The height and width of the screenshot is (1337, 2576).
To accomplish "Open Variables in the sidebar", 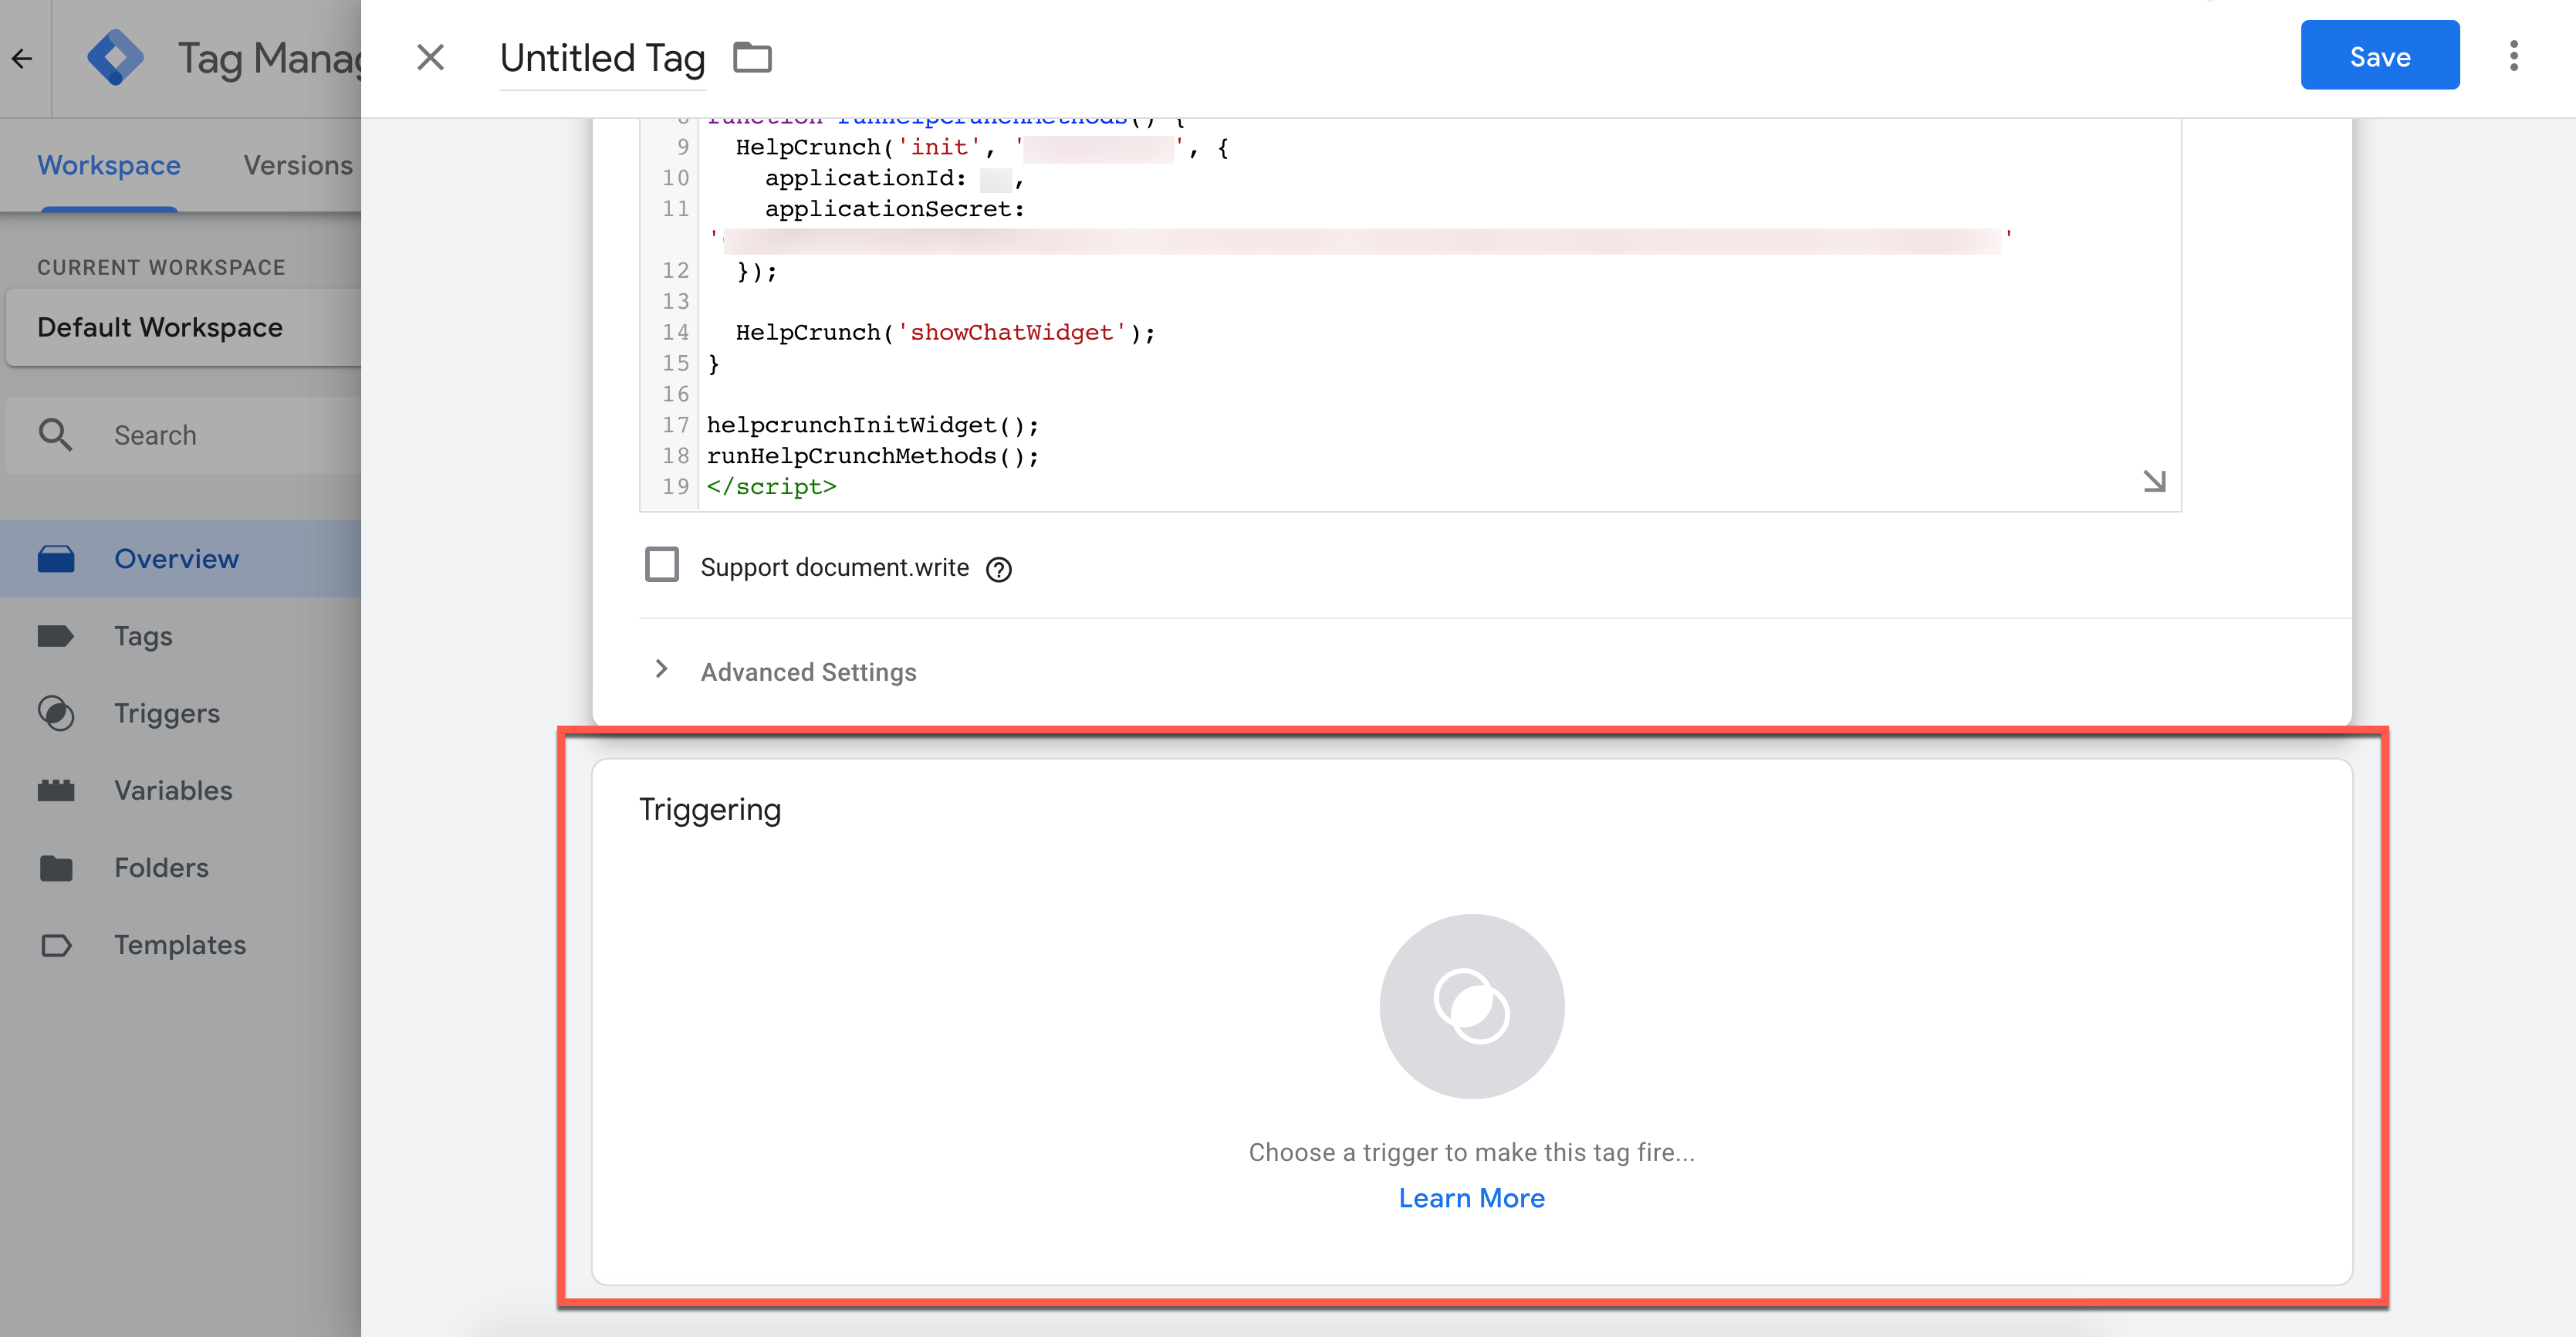I will [x=180, y=790].
